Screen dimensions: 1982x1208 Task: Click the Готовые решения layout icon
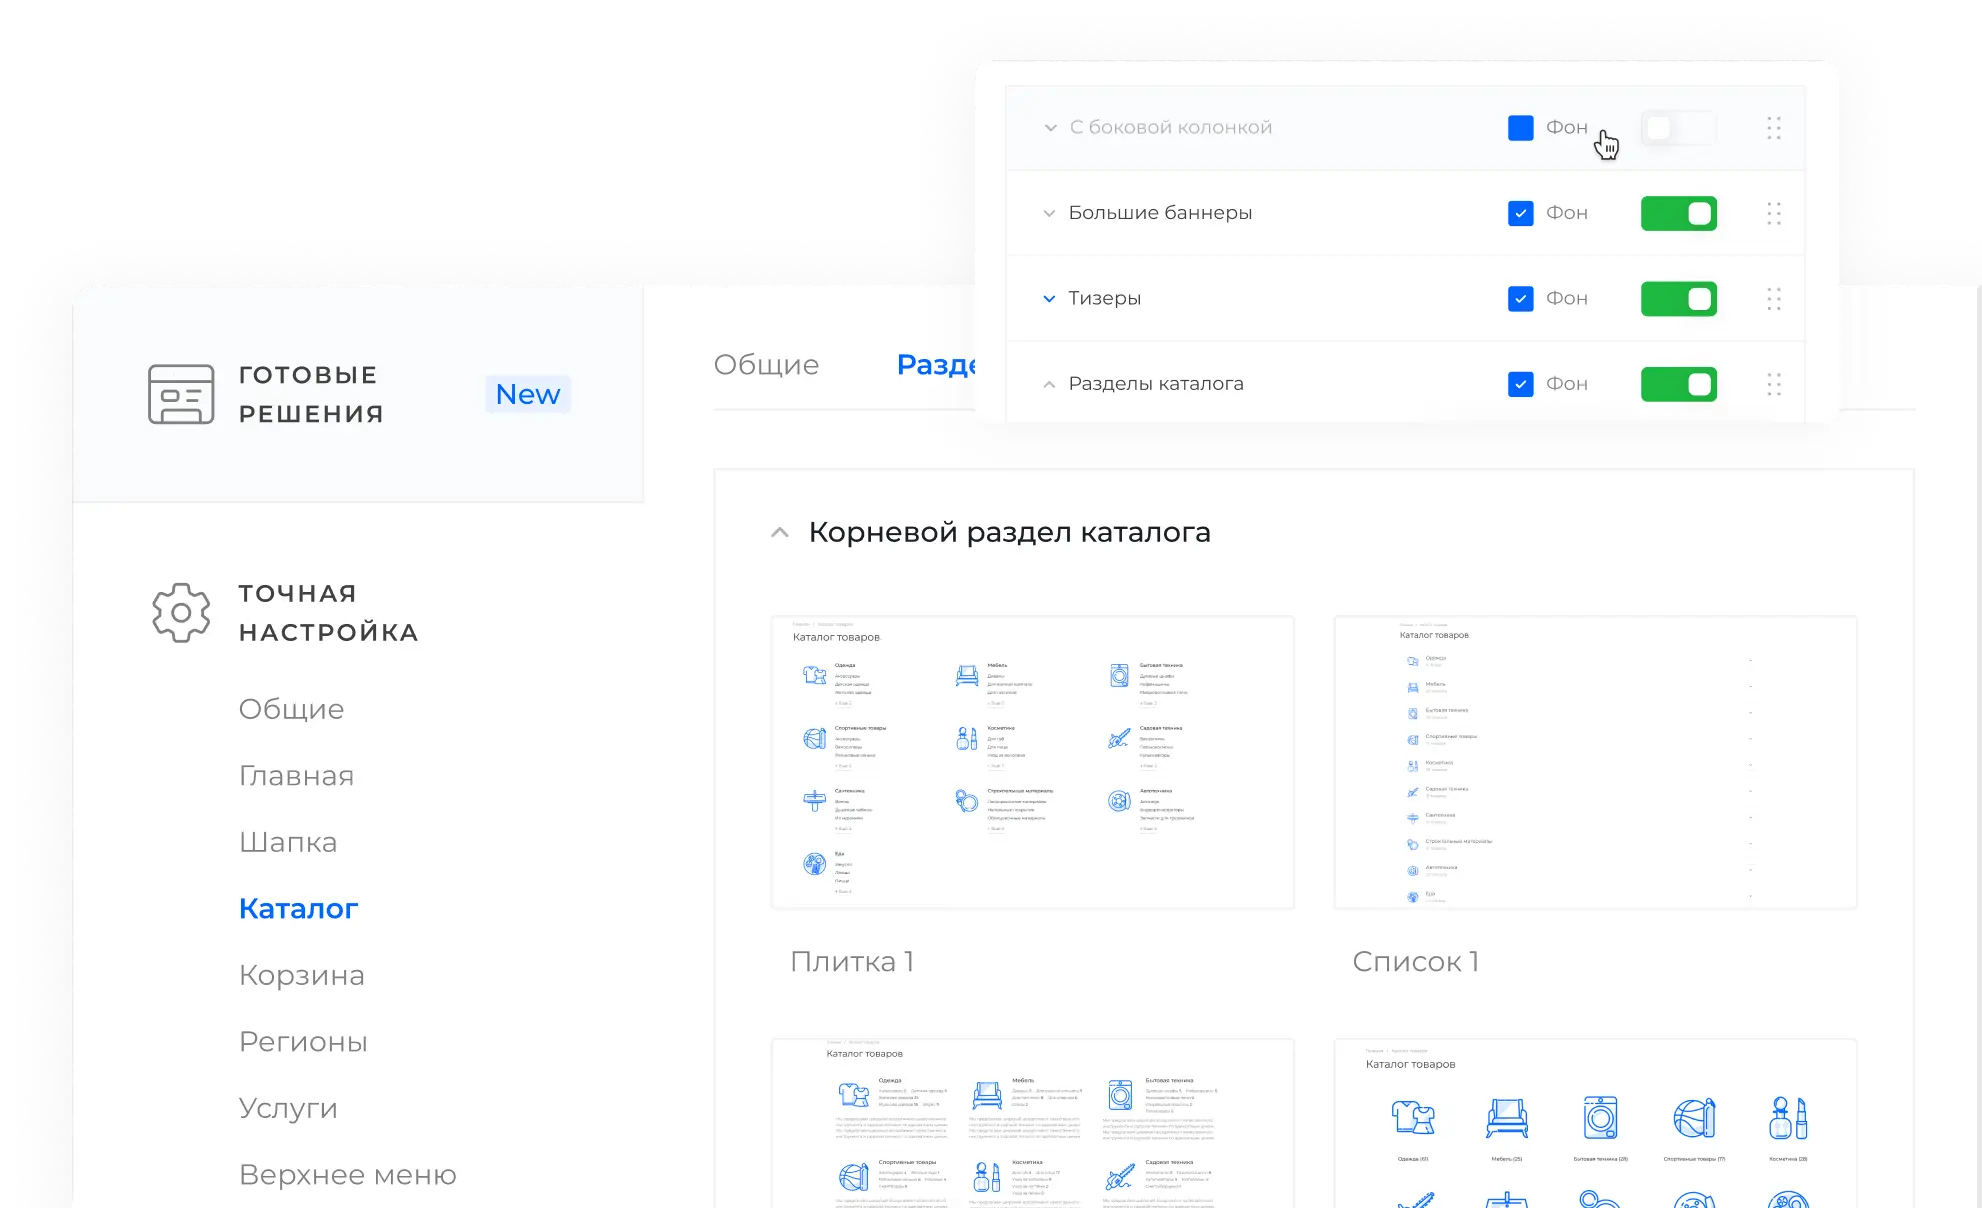[181, 394]
